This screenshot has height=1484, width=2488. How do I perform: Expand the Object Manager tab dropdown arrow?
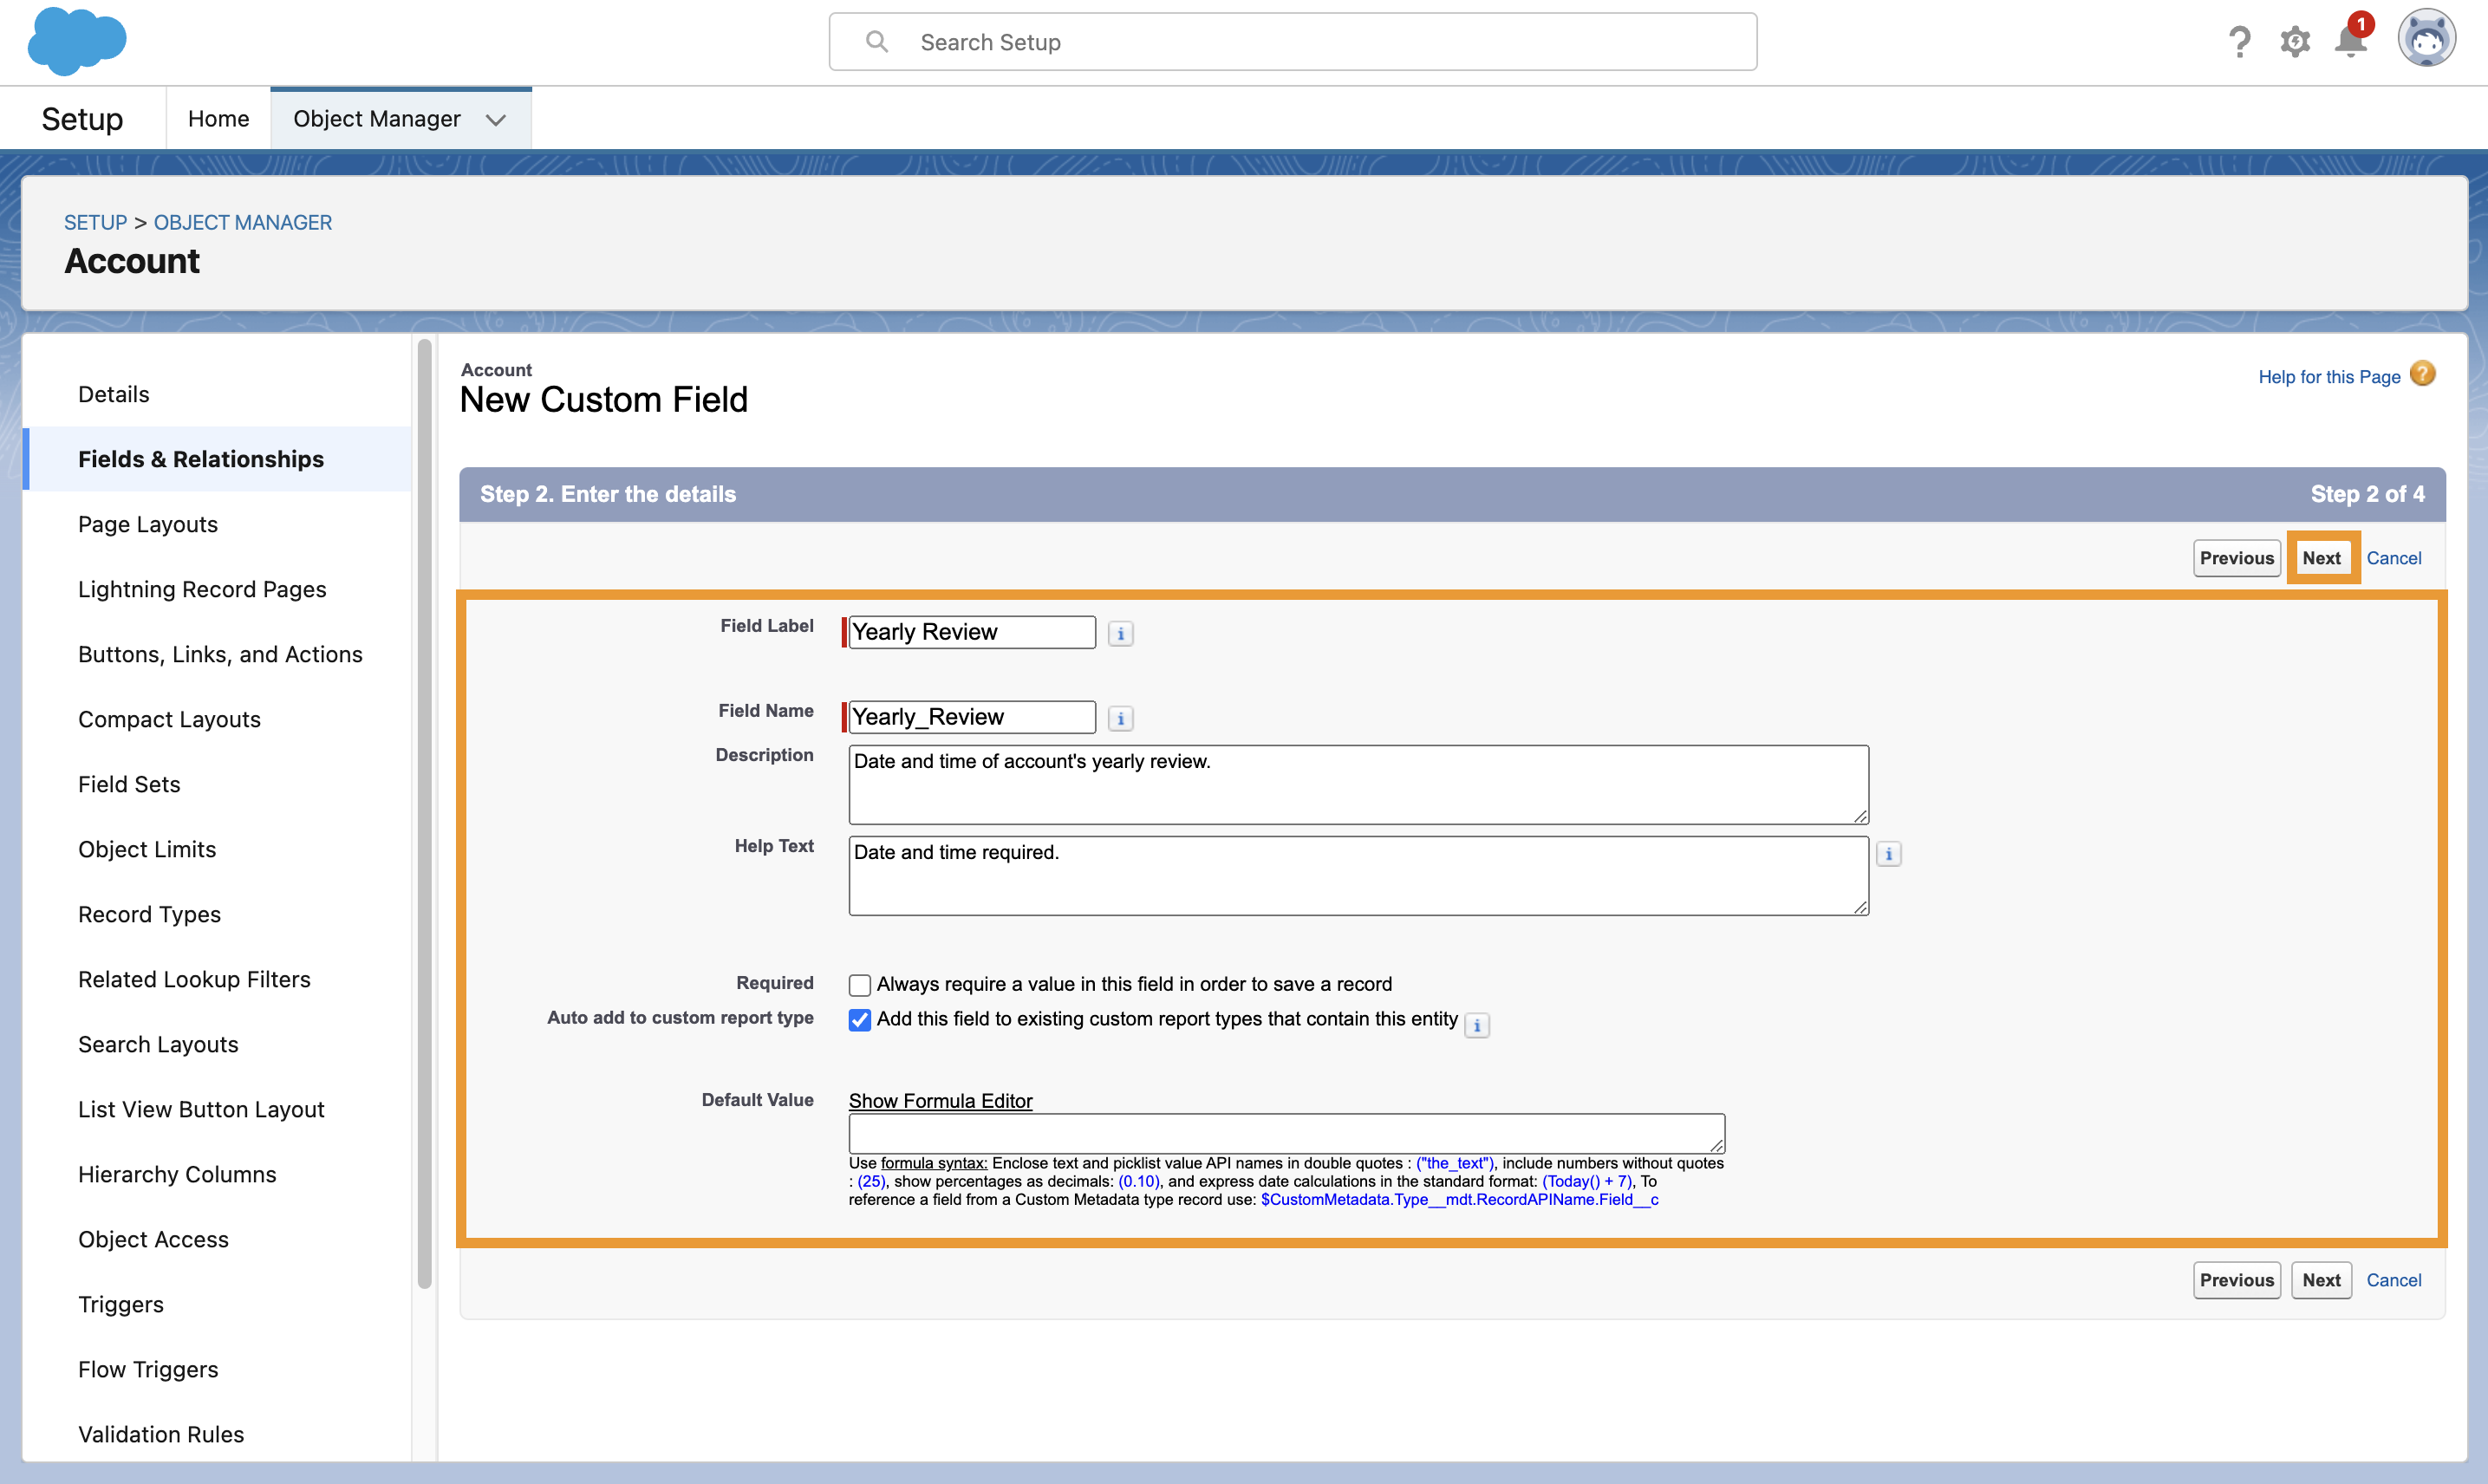click(496, 119)
